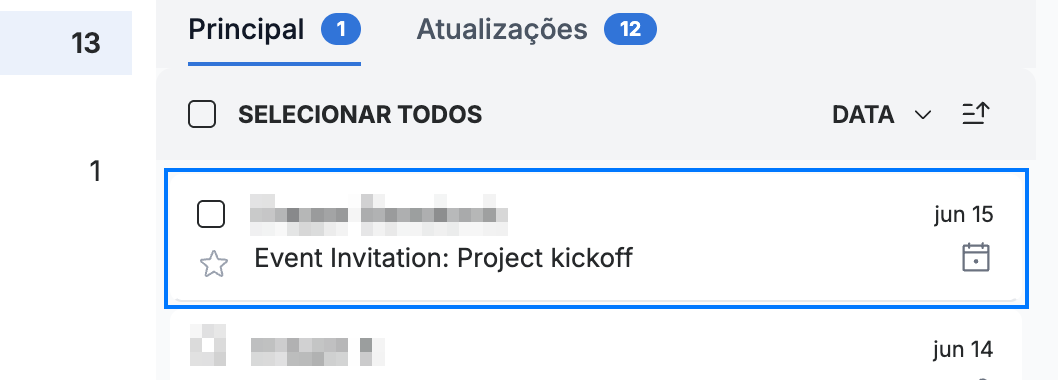Select the highlighted sidebar folder showing 13

tap(66, 43)
